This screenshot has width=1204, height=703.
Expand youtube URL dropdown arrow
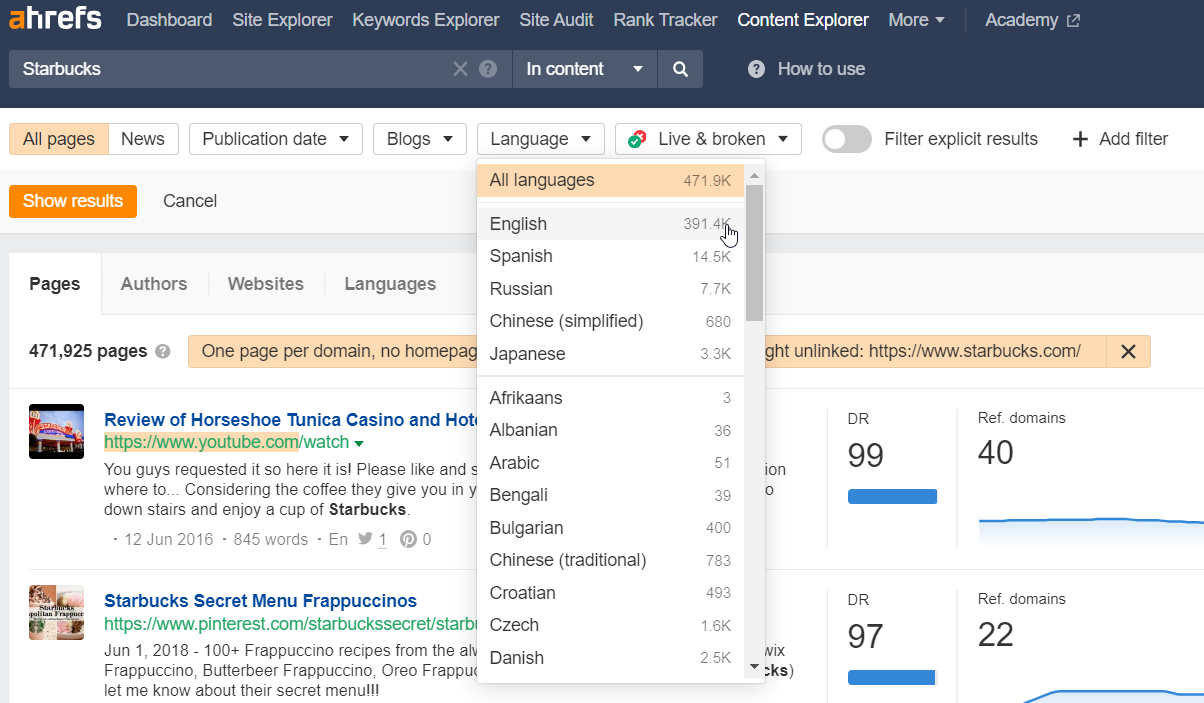(359, 443)
